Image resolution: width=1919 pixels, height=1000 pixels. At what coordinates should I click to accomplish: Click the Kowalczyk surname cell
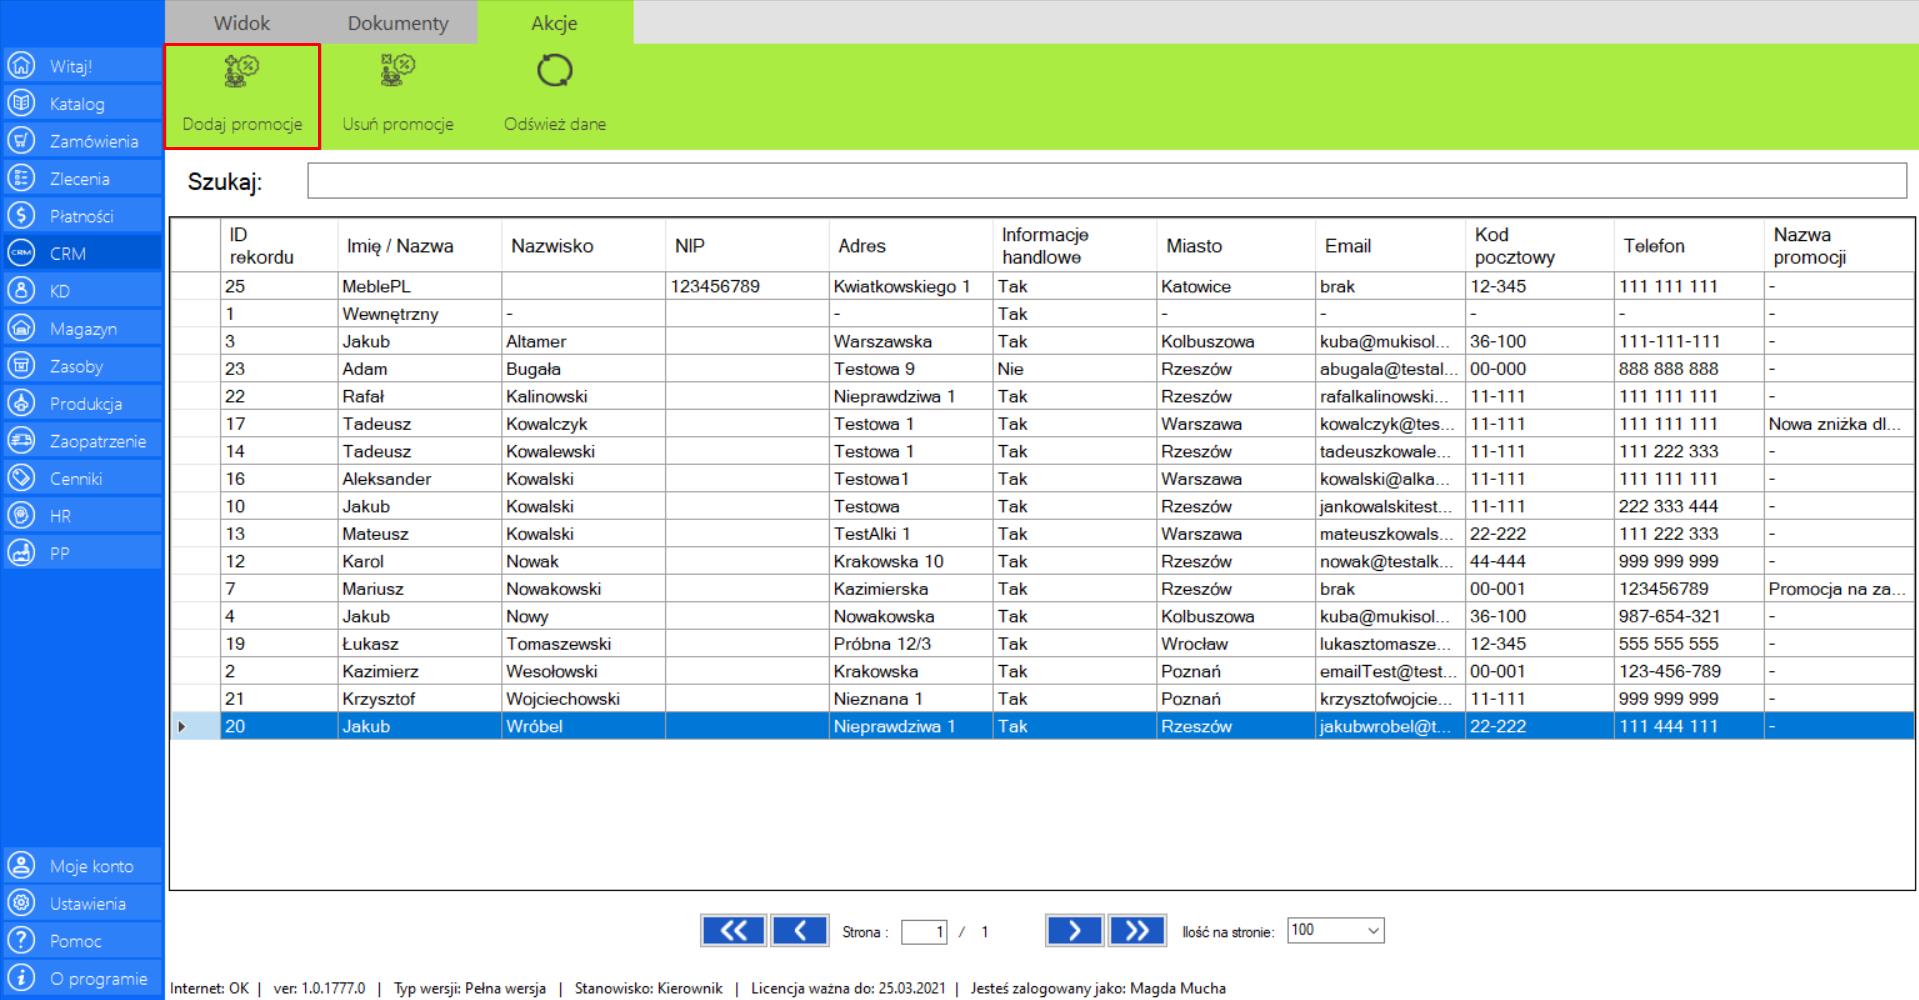[x=583, y=424]
